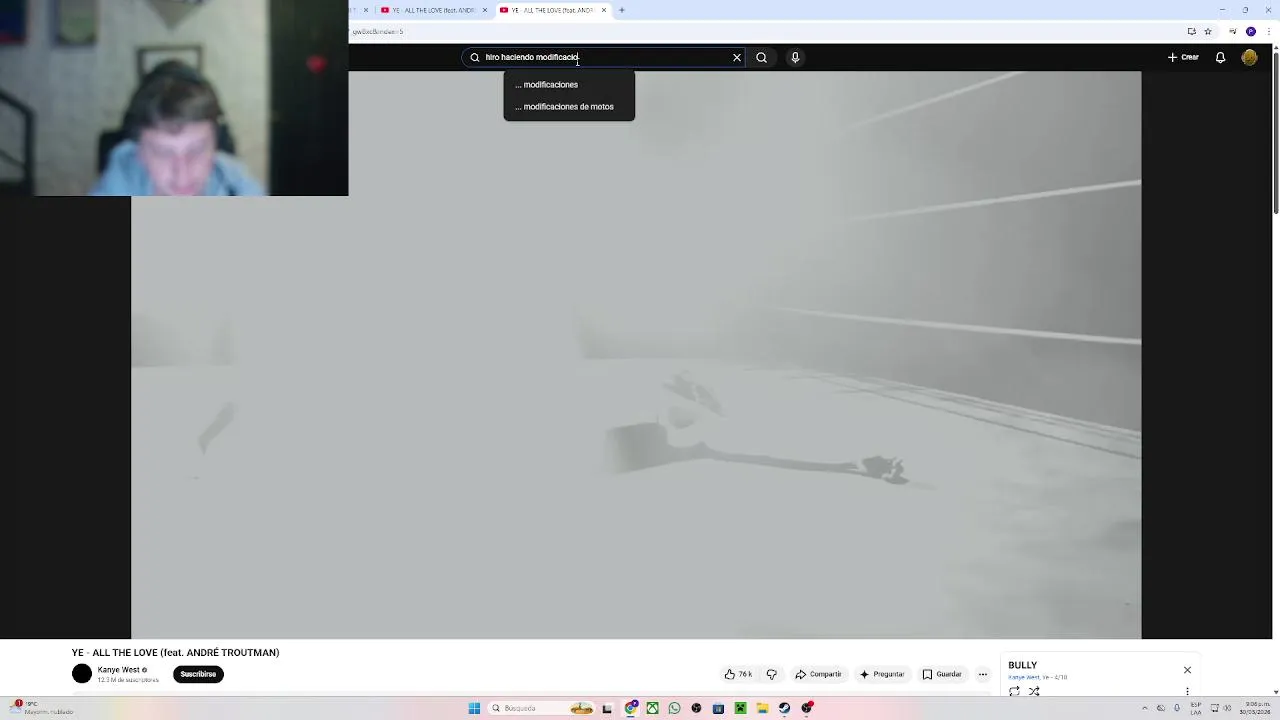This screenshot has width=1280, height=720.
Task: Open more actions ellipsis beside Guardar
Action: [983, 674]
